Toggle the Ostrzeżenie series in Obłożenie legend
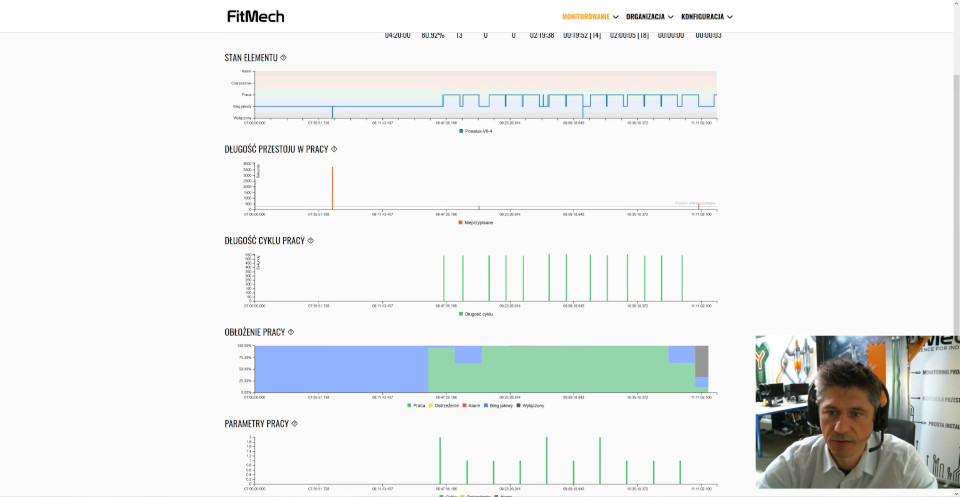960x497 pixels. click(443, 405)
